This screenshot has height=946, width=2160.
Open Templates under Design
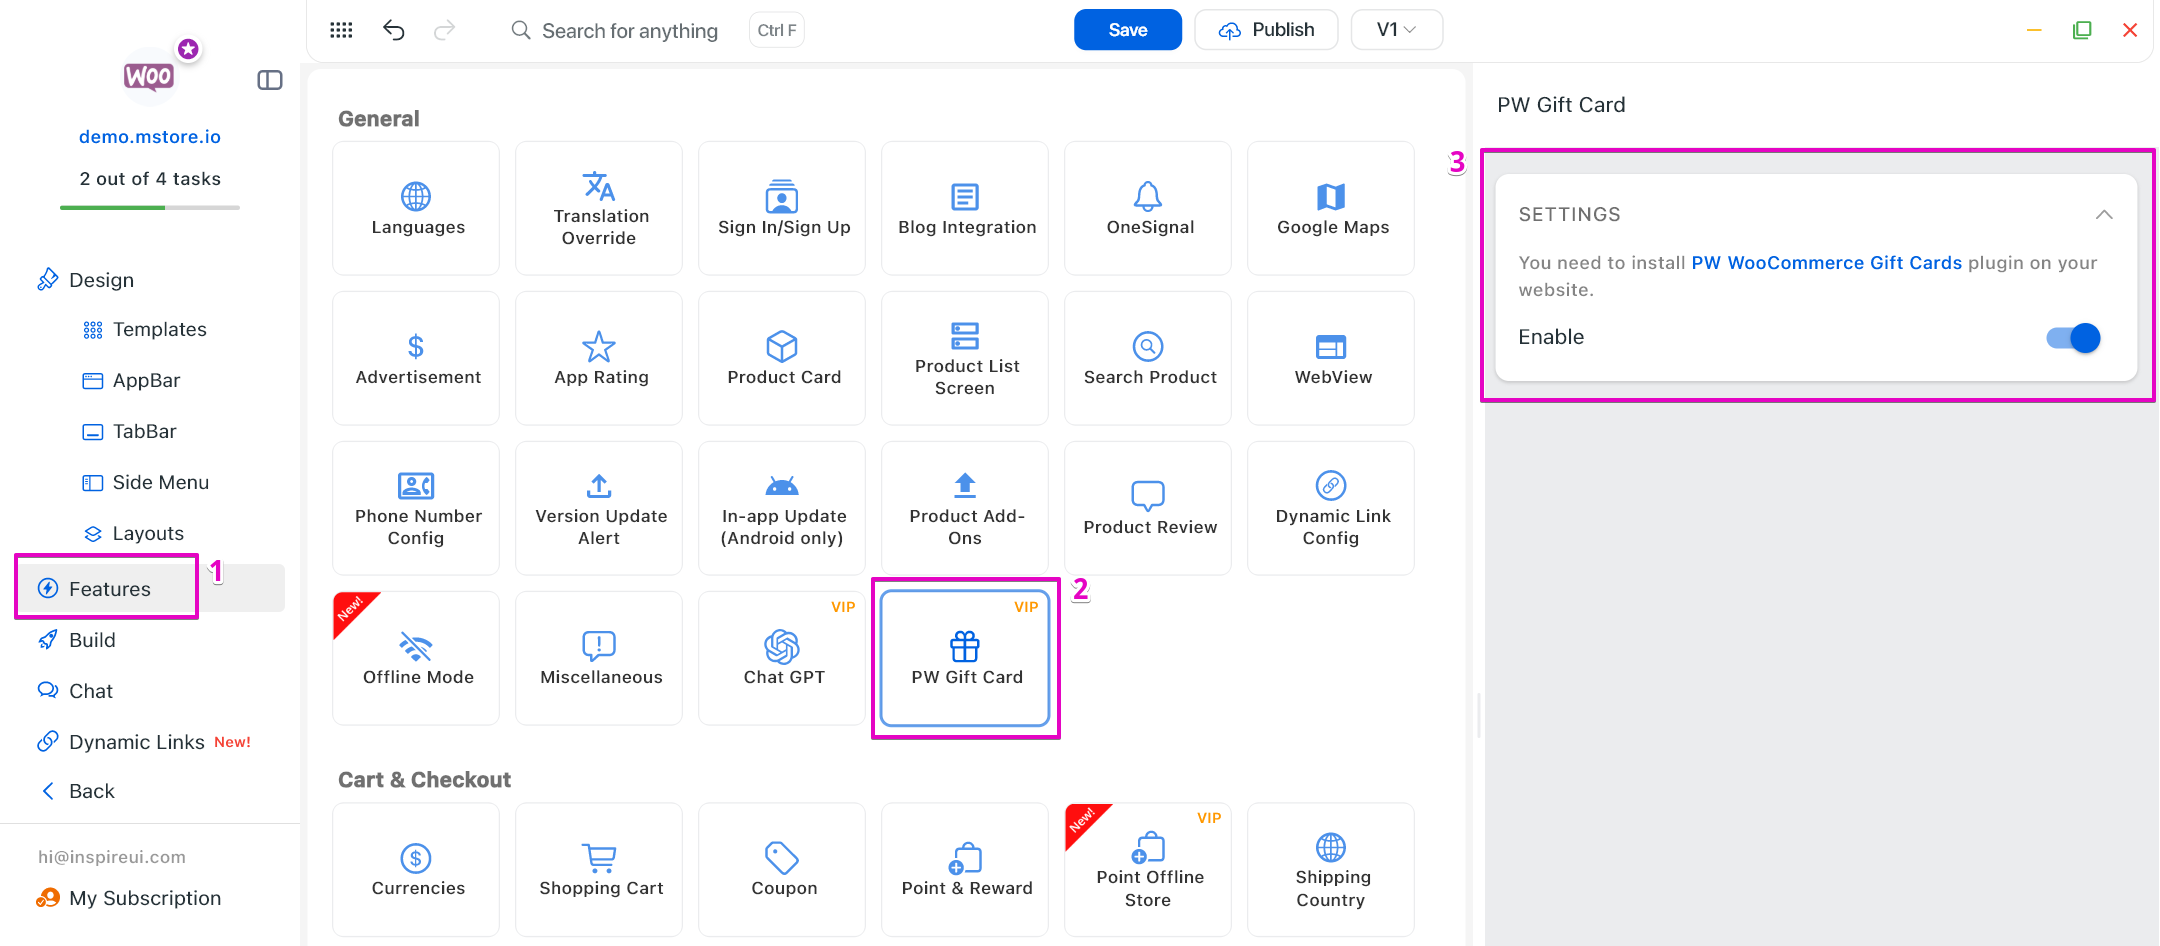pos(159,329)
